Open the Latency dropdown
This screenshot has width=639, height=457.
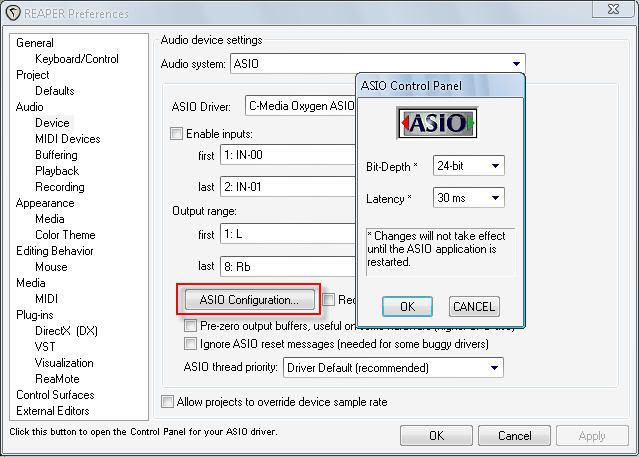click(x=469, y=198)
